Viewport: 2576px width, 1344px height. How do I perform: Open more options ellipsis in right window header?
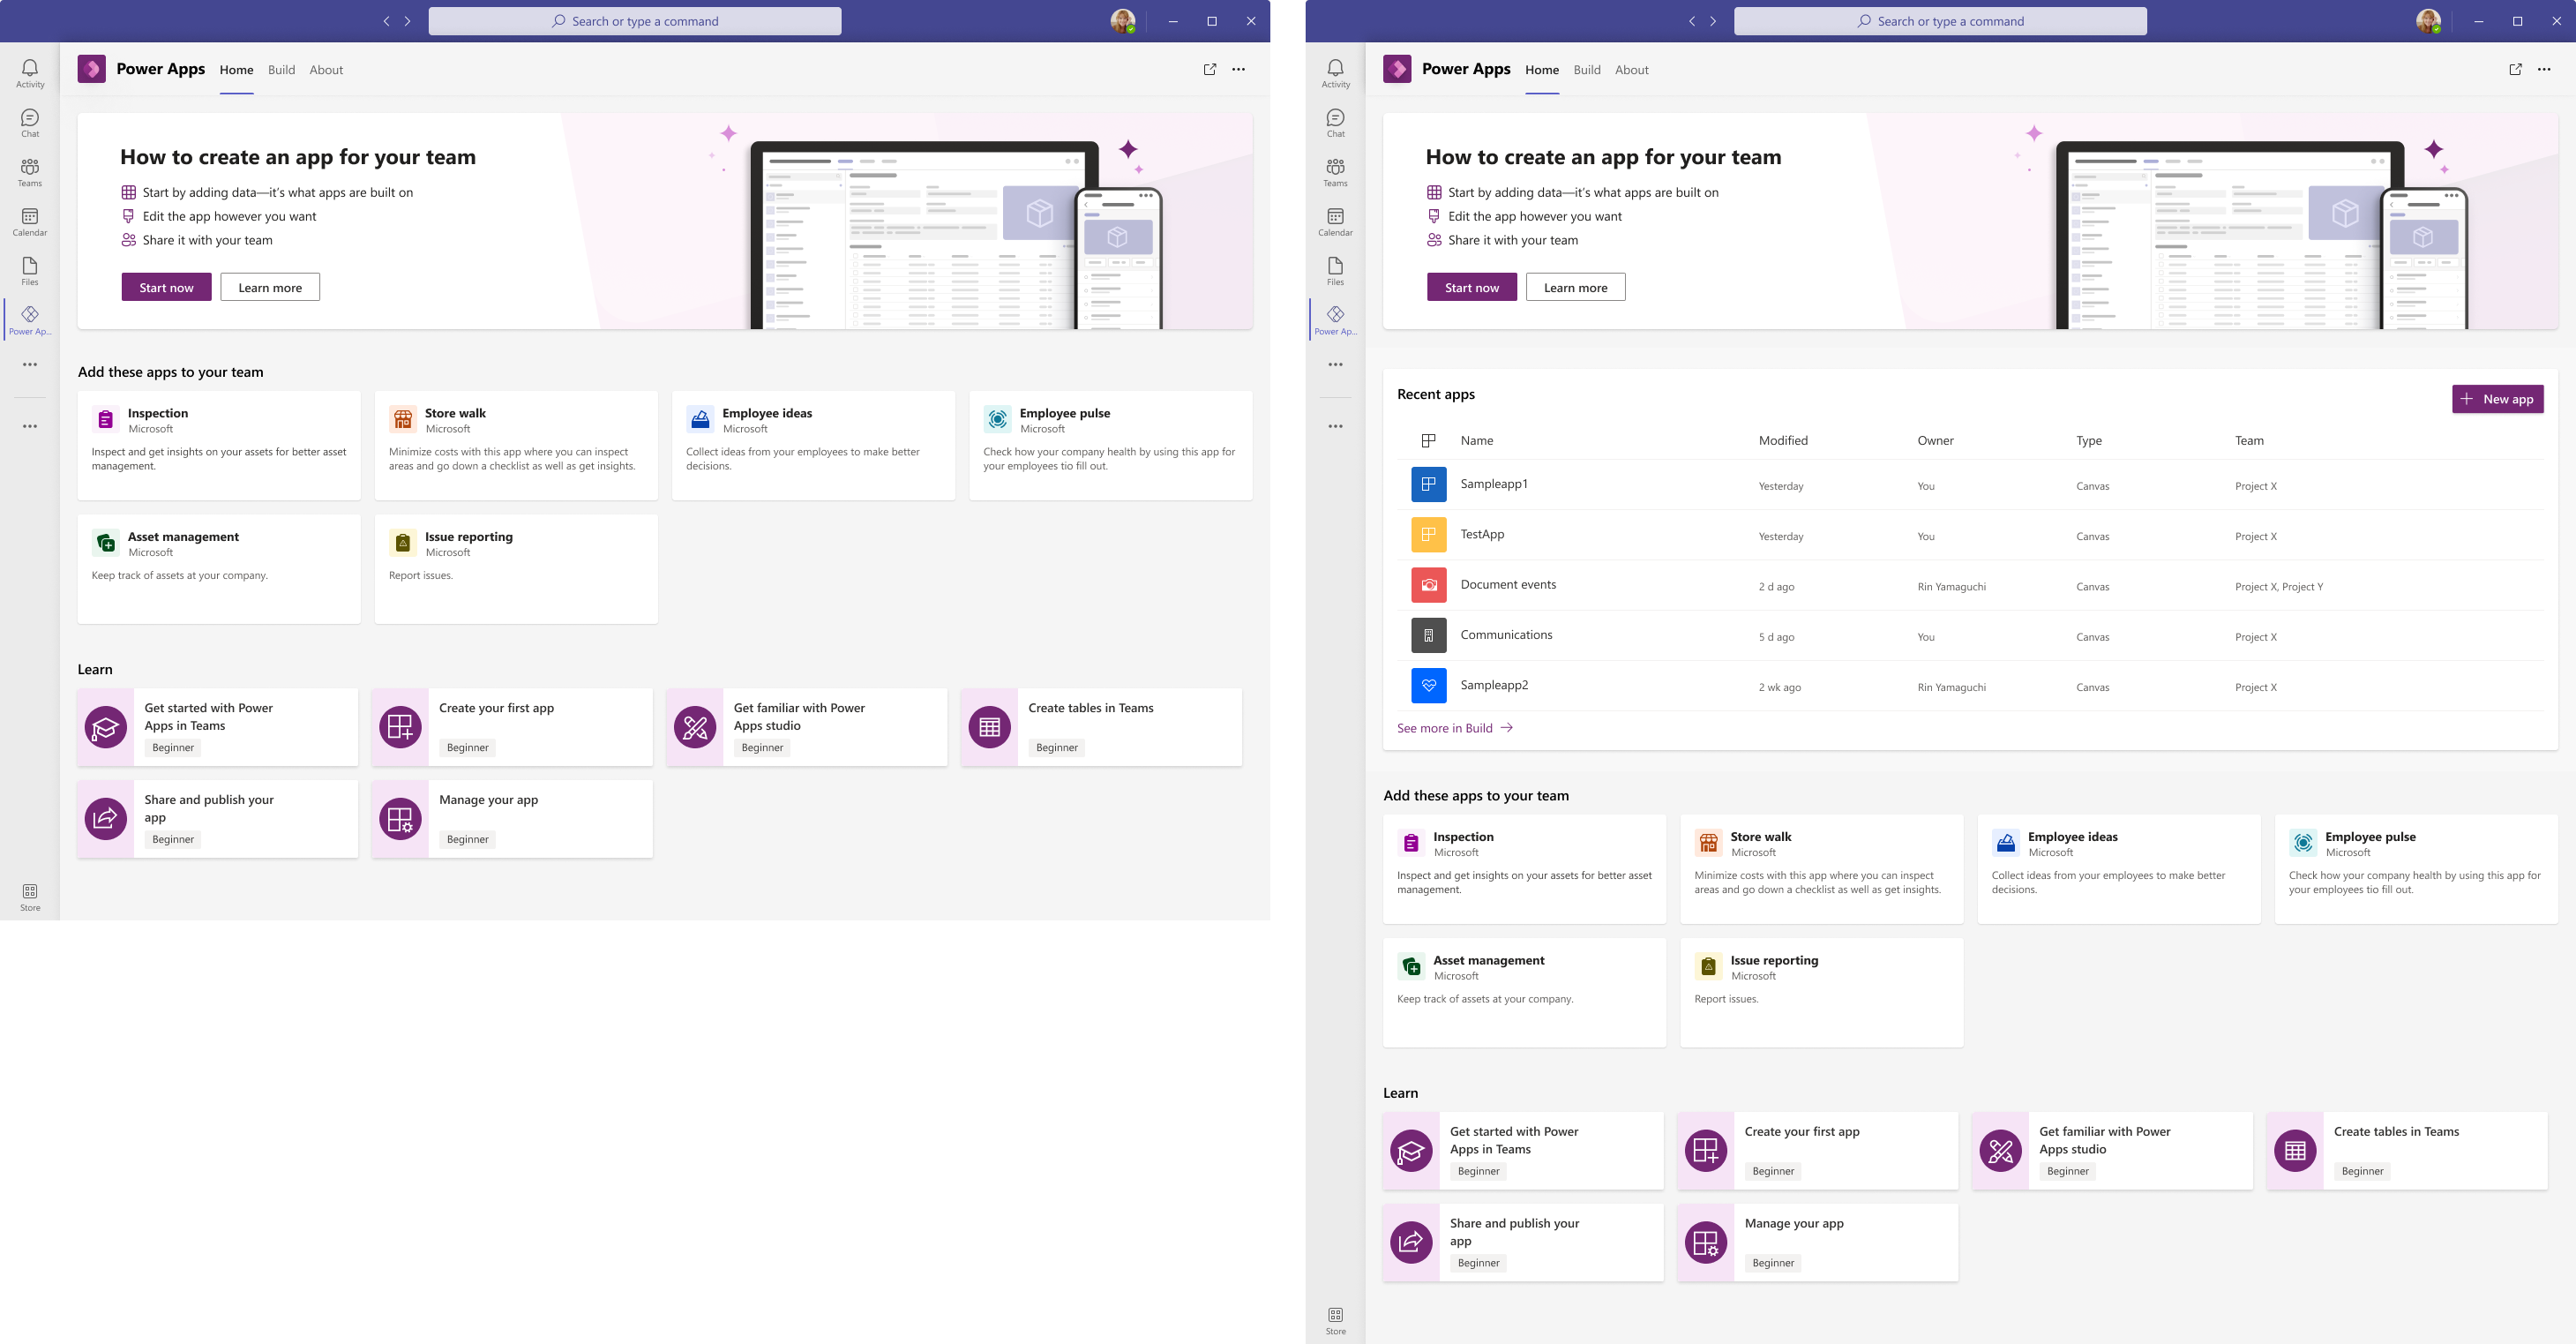coord(2543,69)
